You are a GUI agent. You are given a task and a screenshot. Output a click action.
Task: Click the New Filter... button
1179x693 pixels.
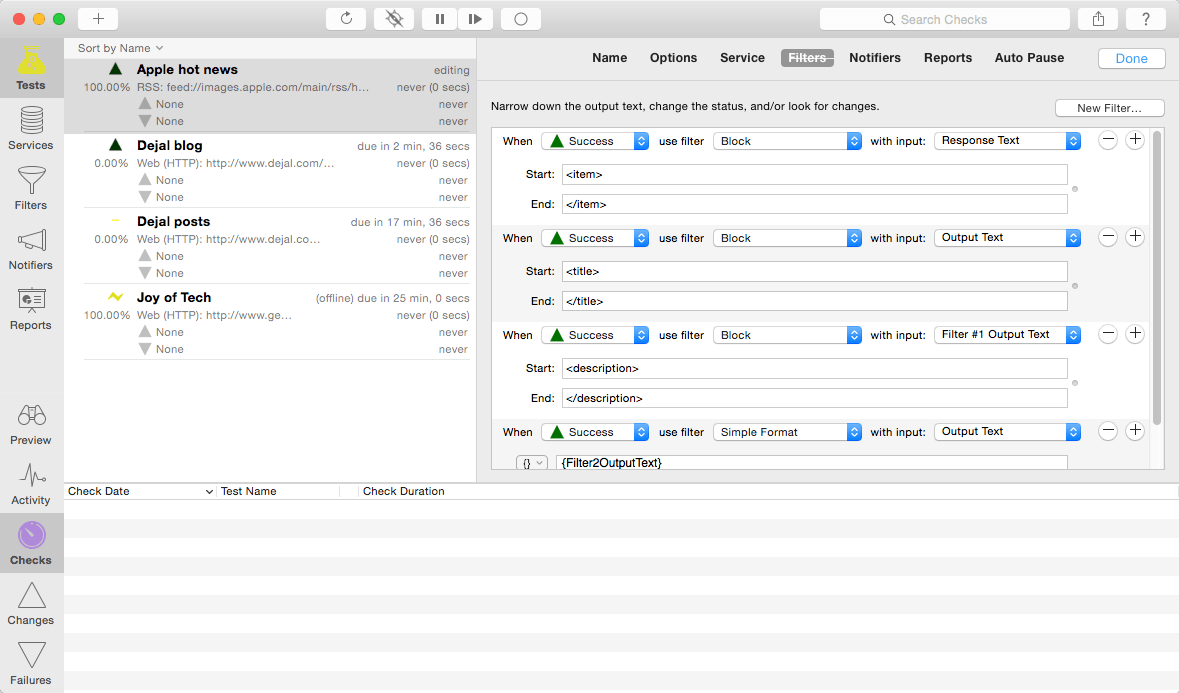[1109, 108]
